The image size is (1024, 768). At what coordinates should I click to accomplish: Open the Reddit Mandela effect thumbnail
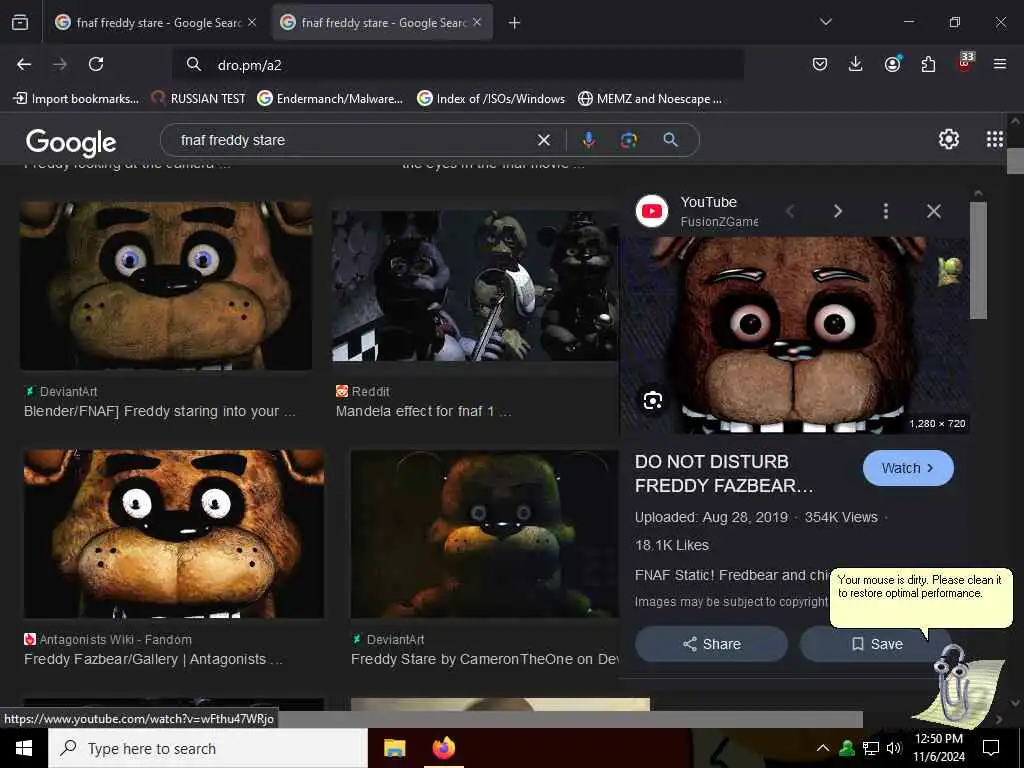coord(475,285)
